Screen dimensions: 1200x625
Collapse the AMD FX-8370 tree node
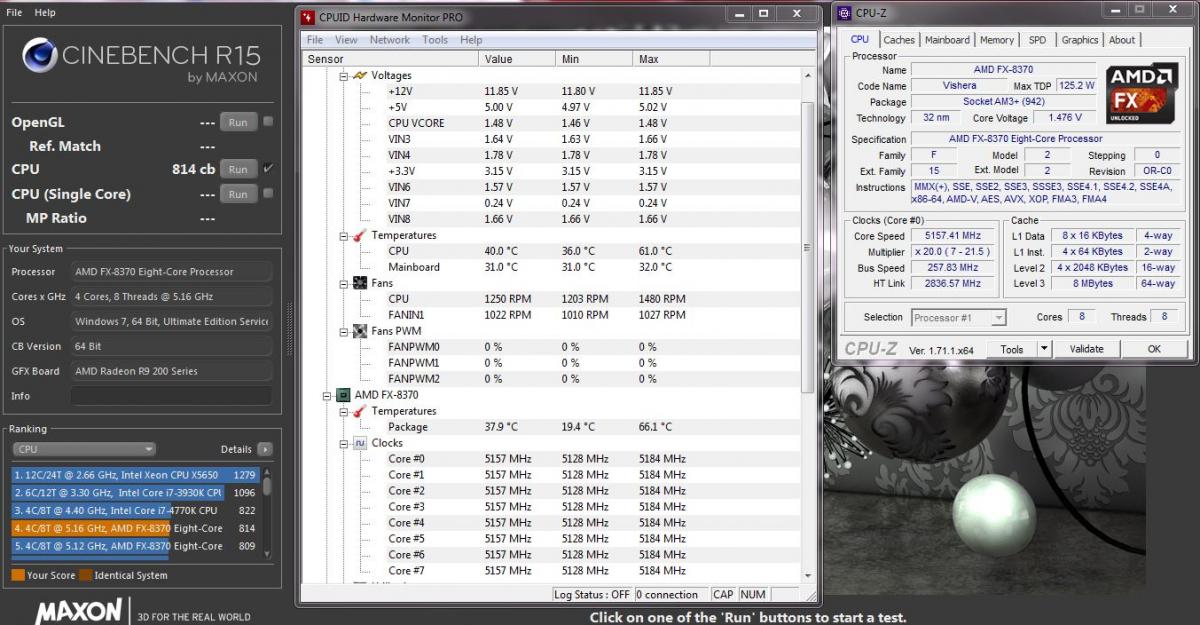click(327, 395)
